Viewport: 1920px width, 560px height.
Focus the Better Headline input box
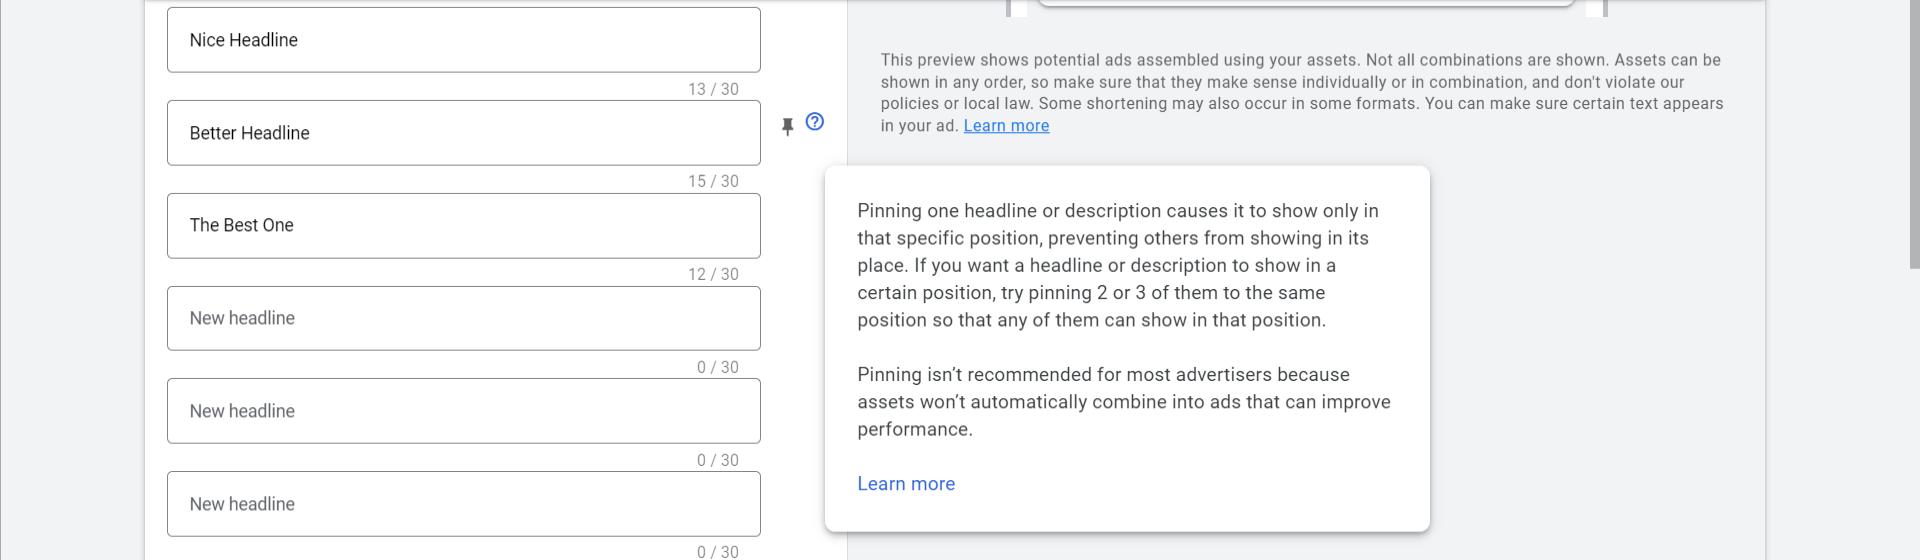point(464,133)
